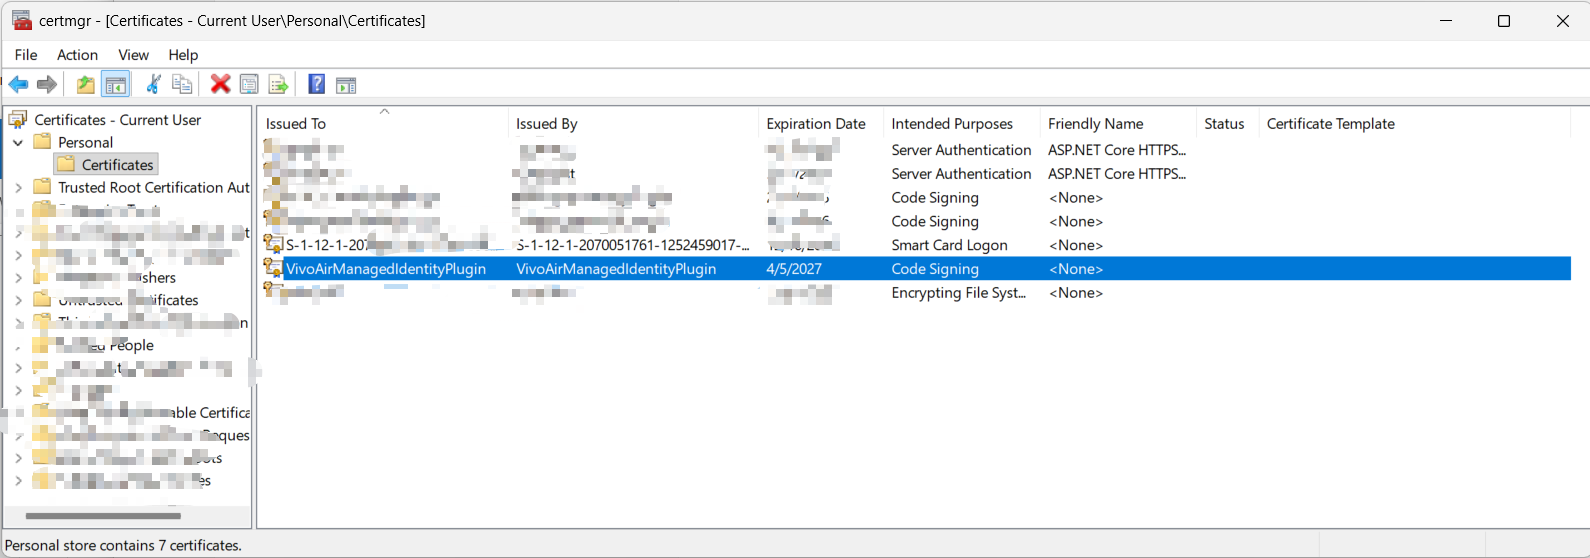Open Properties via toolbar icon
The width and height of the screenshot is (1590, 558).
click(249, 85)
